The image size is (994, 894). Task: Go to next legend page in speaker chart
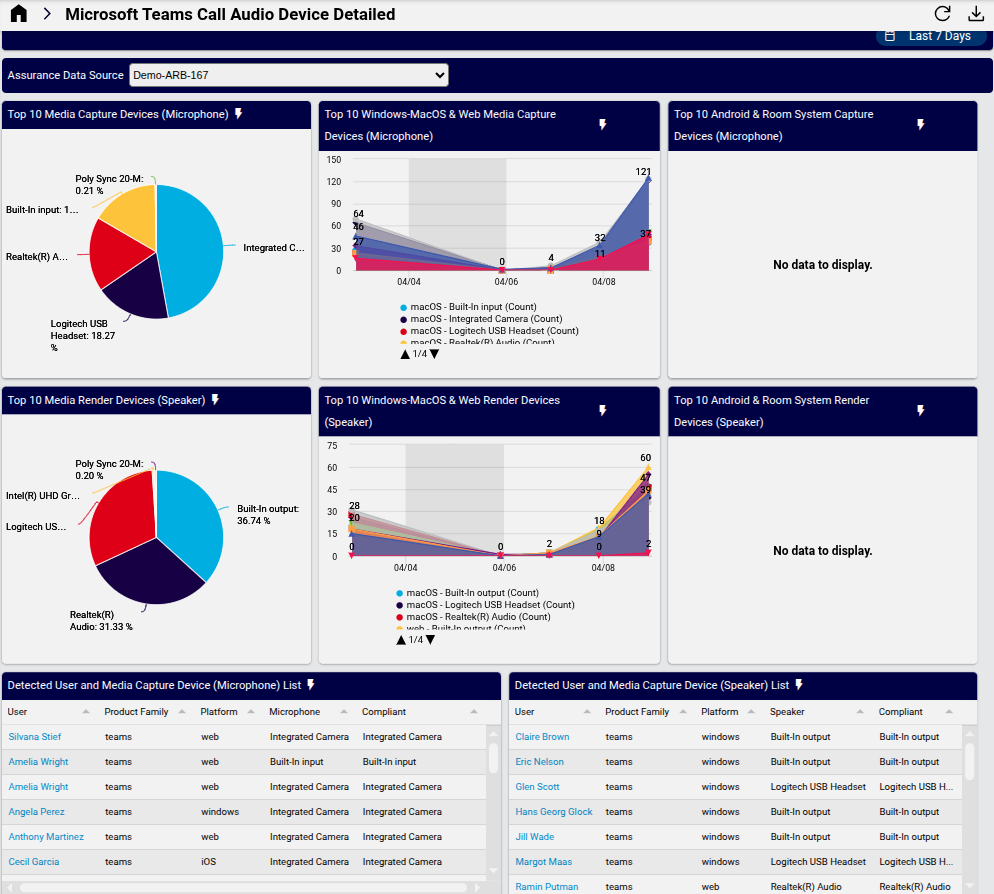430,640
